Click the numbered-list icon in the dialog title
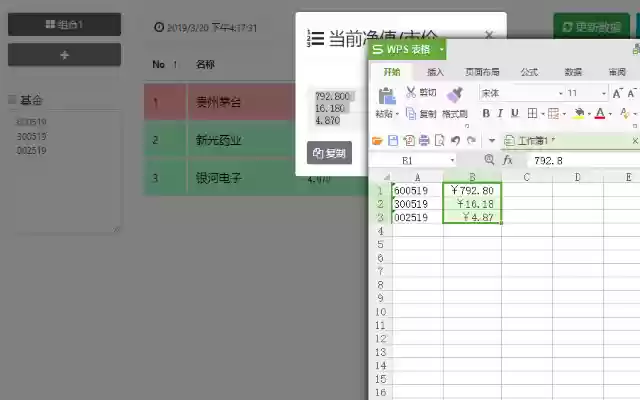Image resolution: width=640 pixels, height=400 pixels. (x=315, y=38)
